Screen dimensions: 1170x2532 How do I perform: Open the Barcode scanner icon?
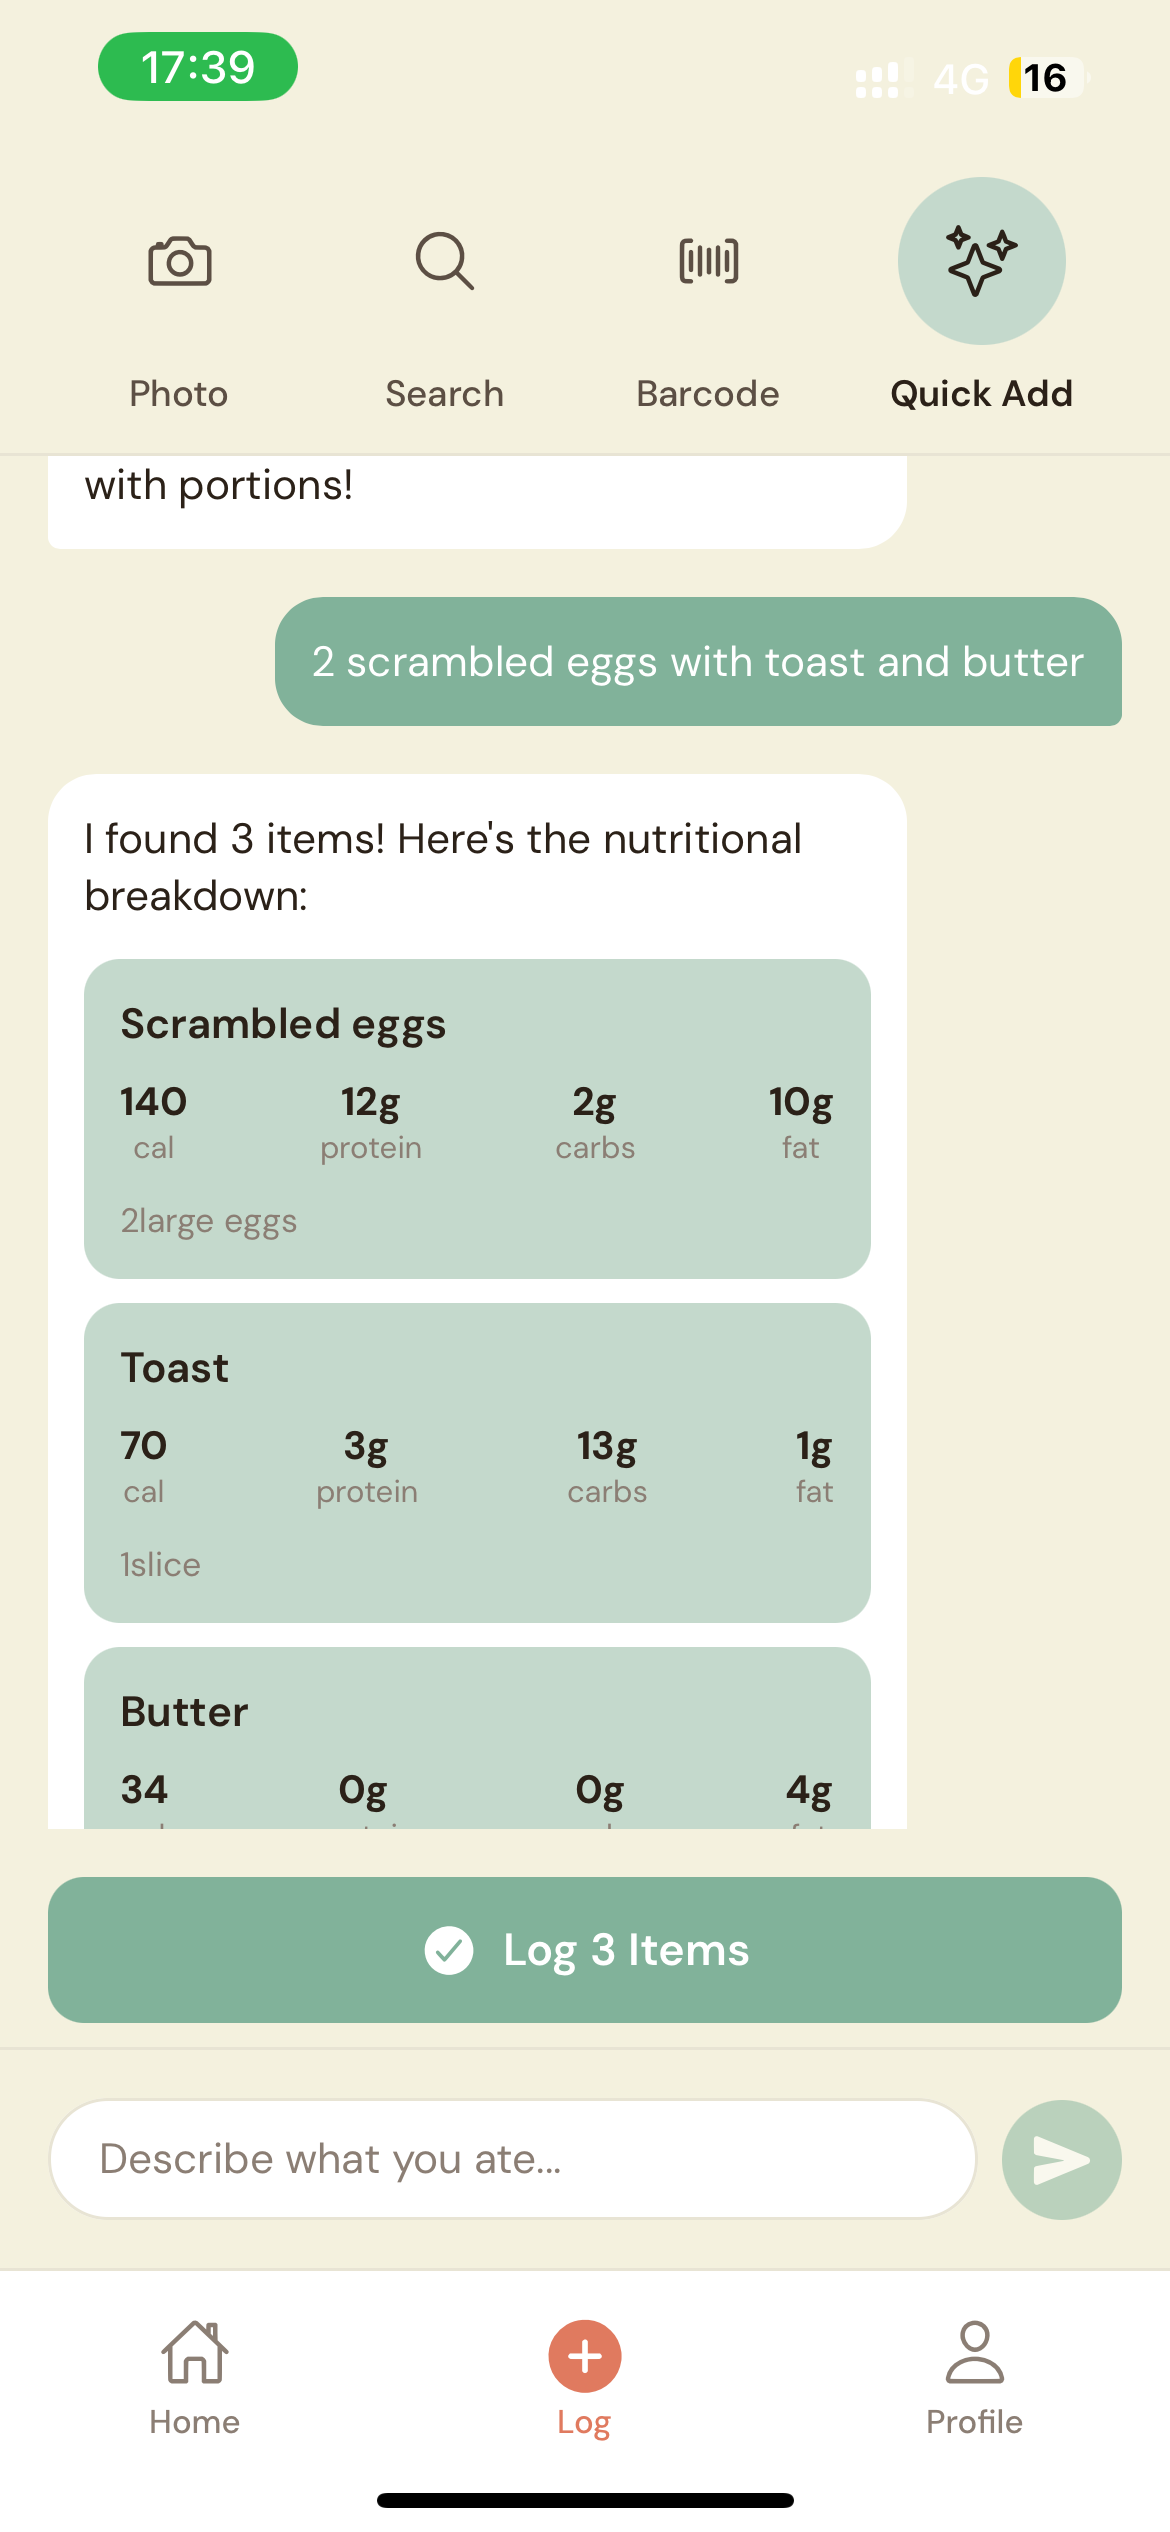click(707, 261)
